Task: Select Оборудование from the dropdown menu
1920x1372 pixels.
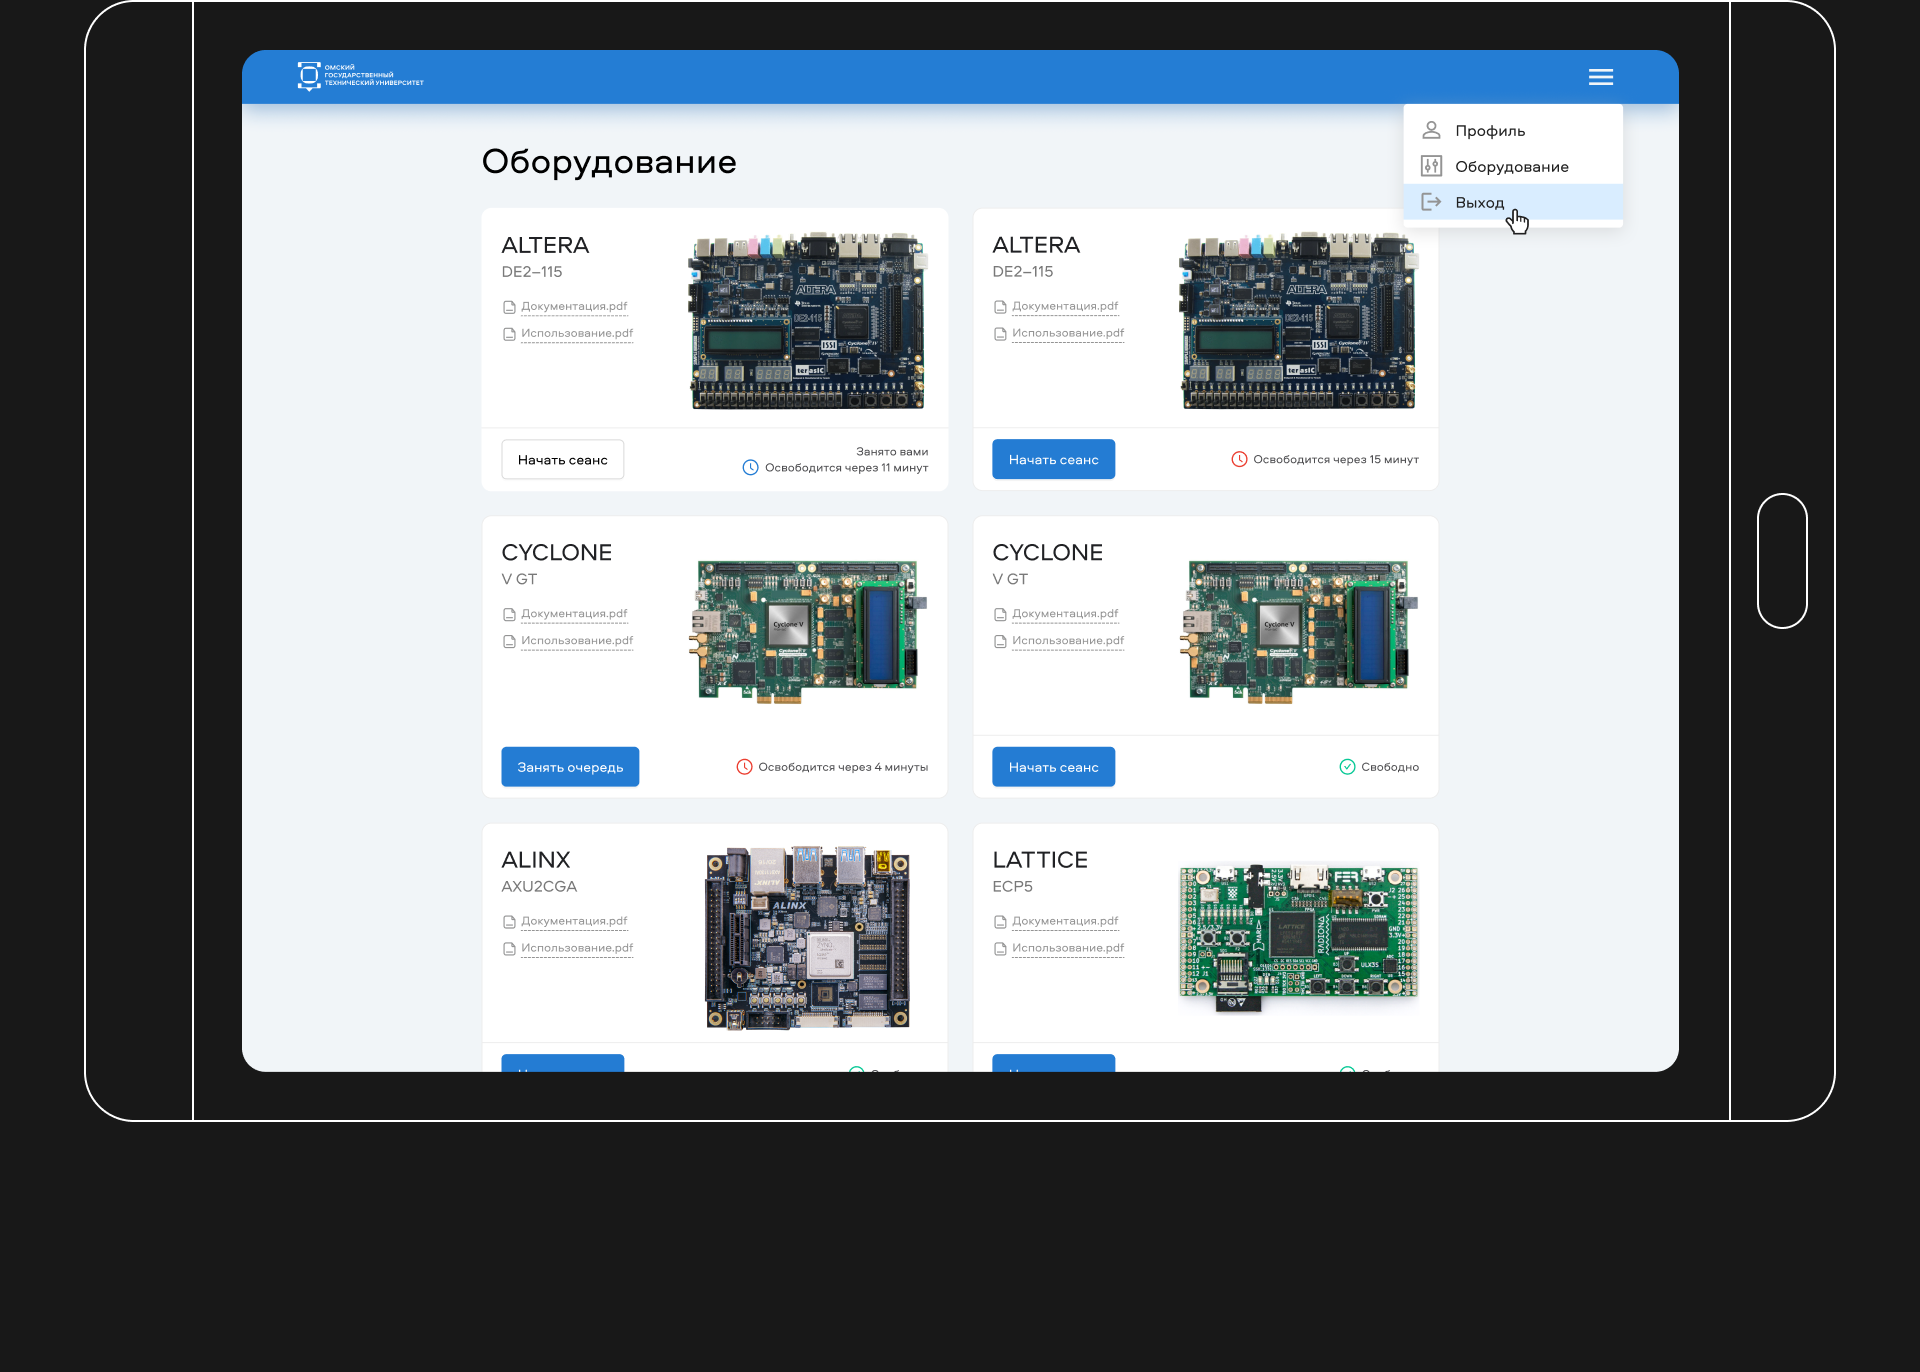Action: (1511, 167)
